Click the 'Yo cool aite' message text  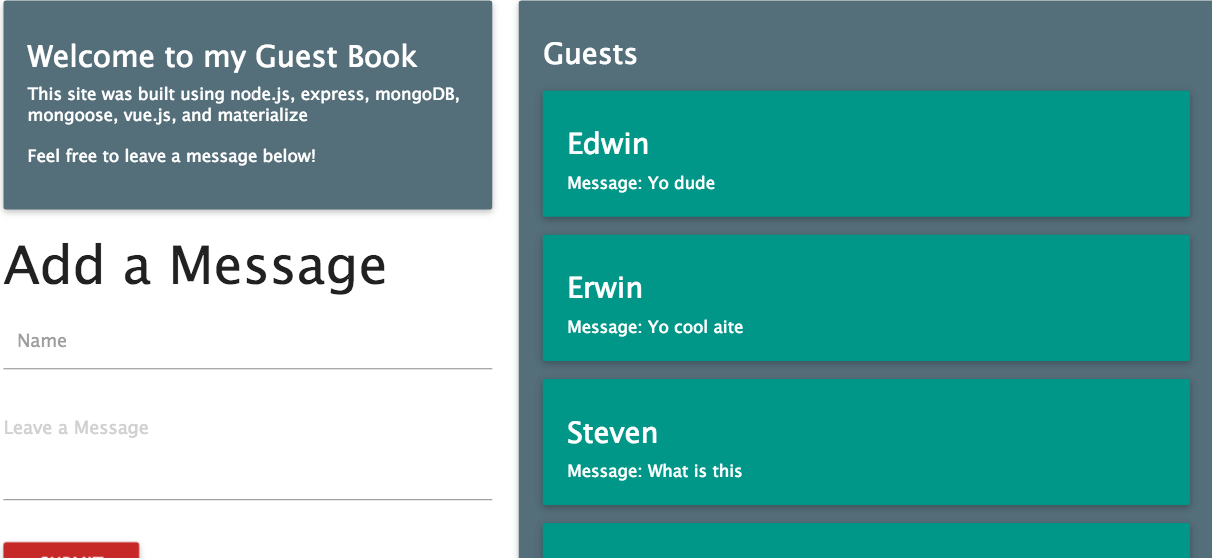655,327
